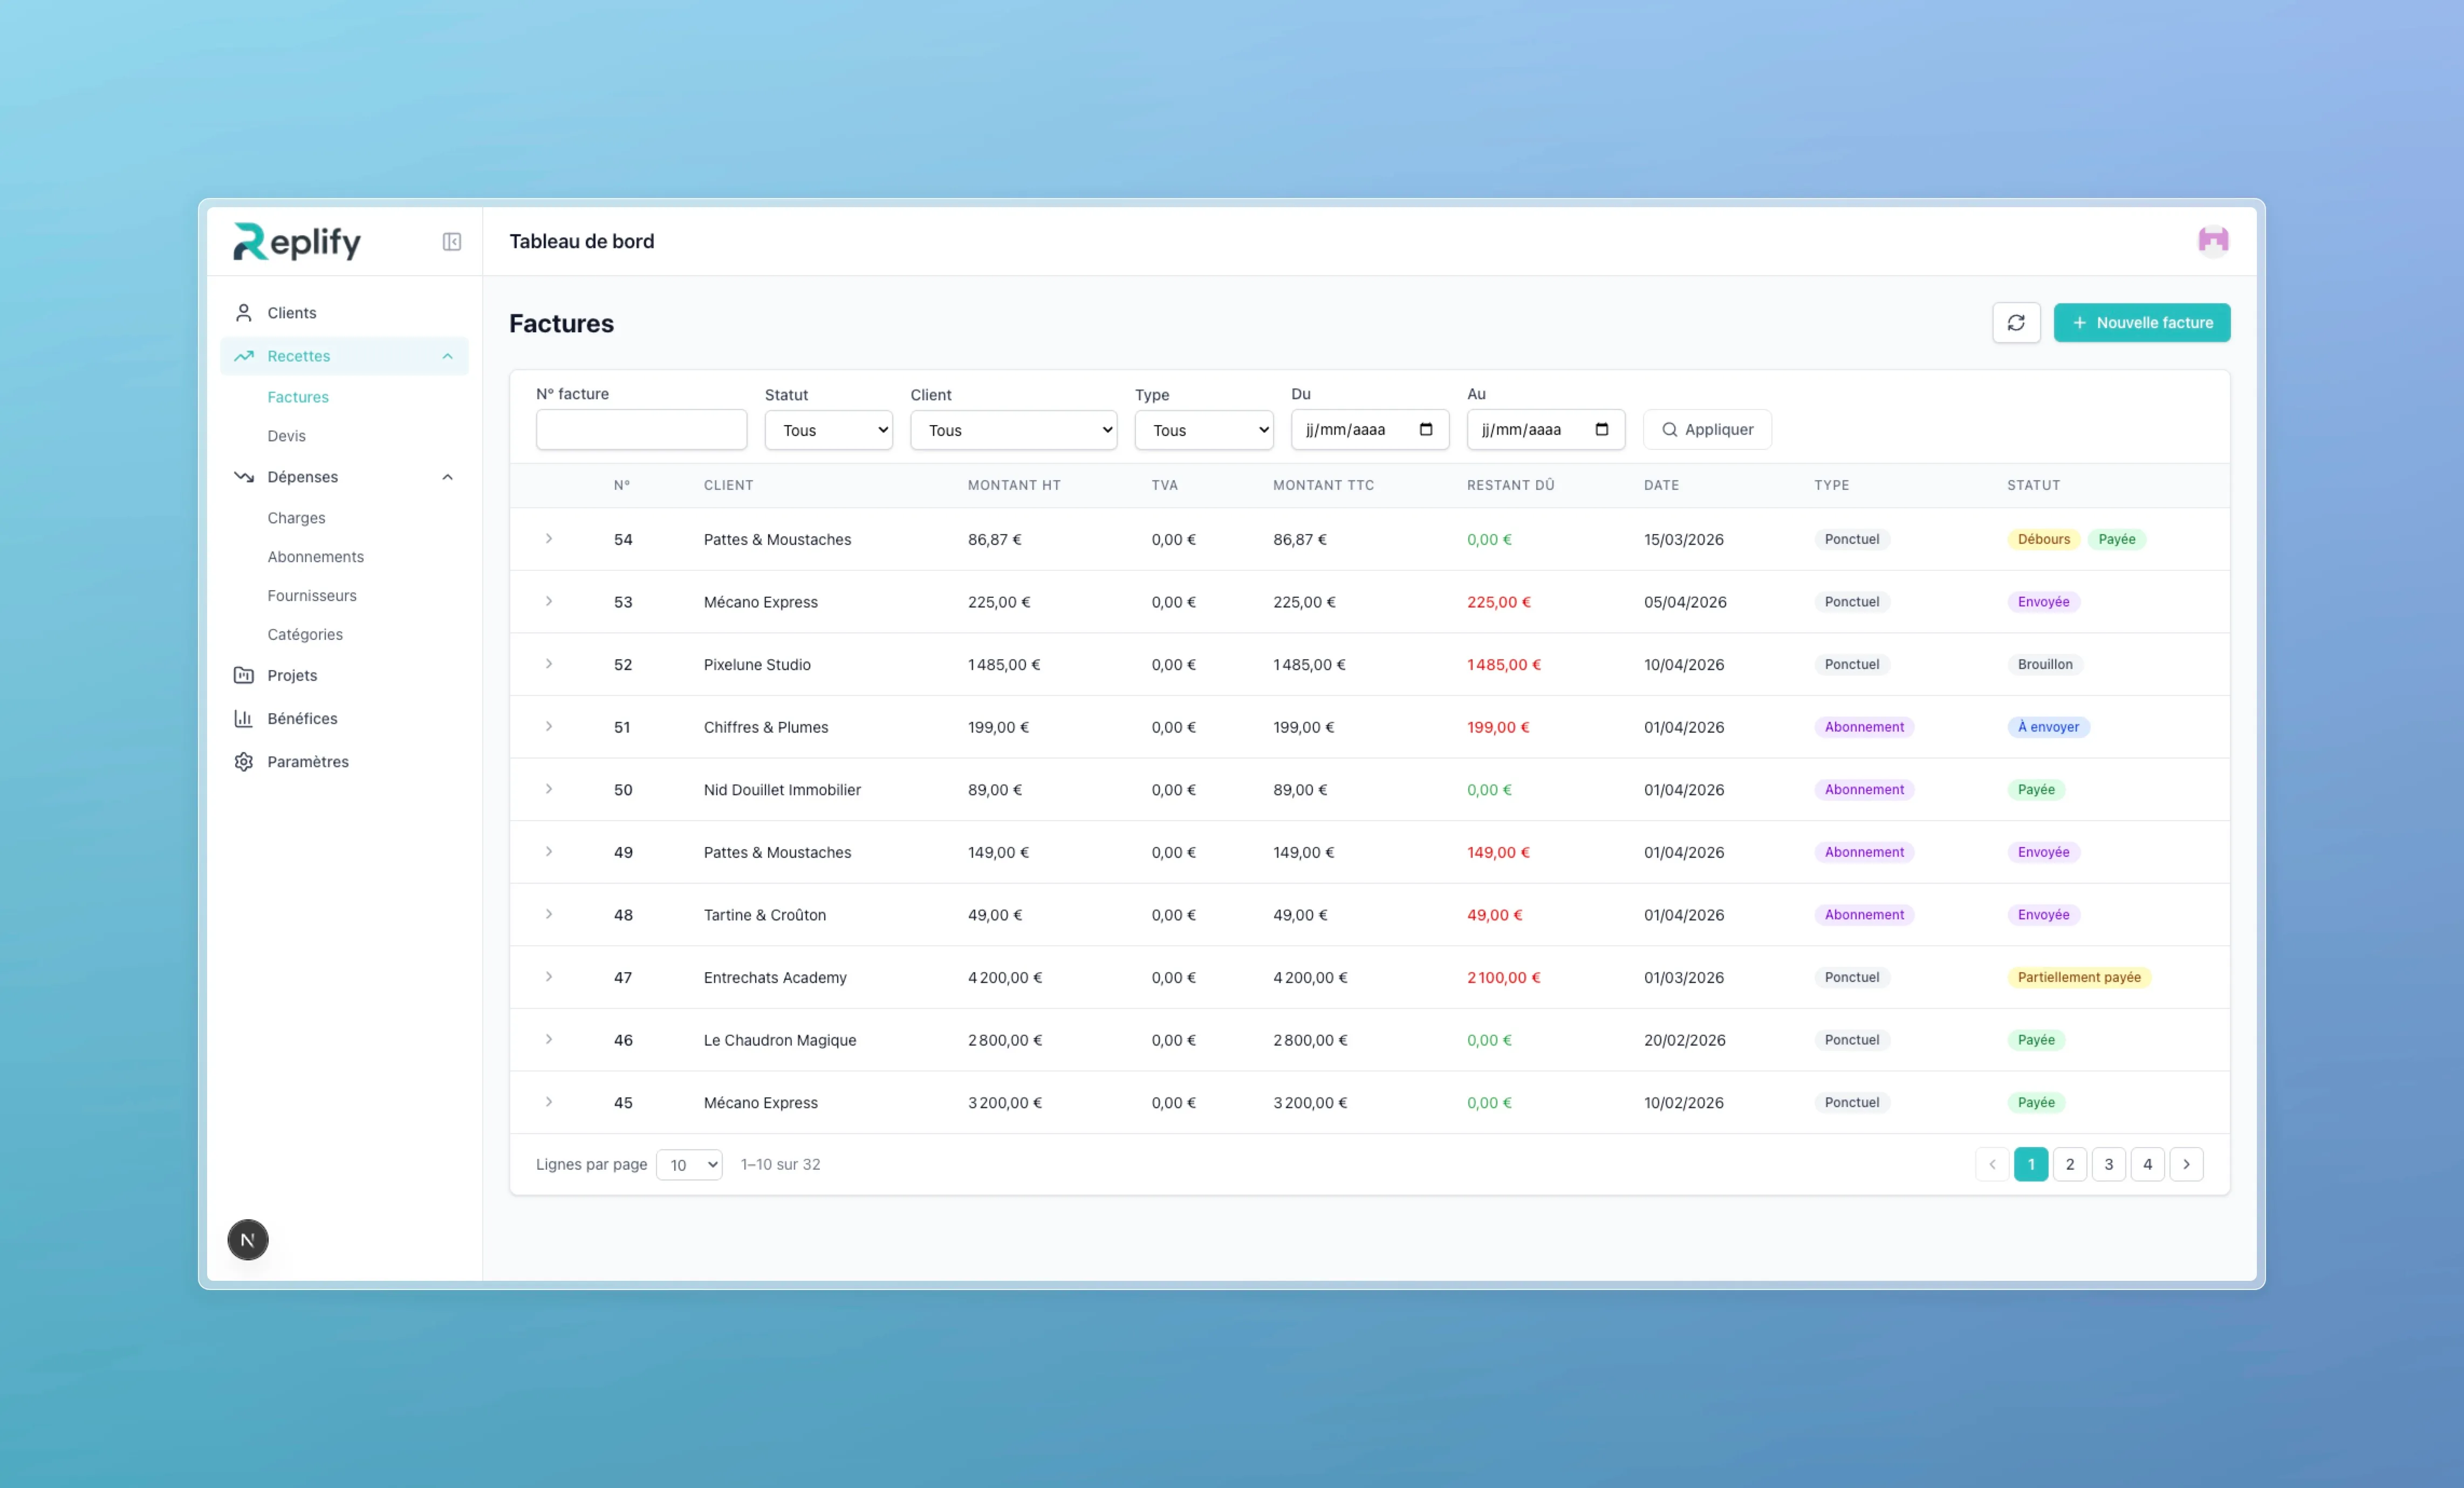
Task: Open the Projets section via its folder icon
Action: (x=243, y=675)
